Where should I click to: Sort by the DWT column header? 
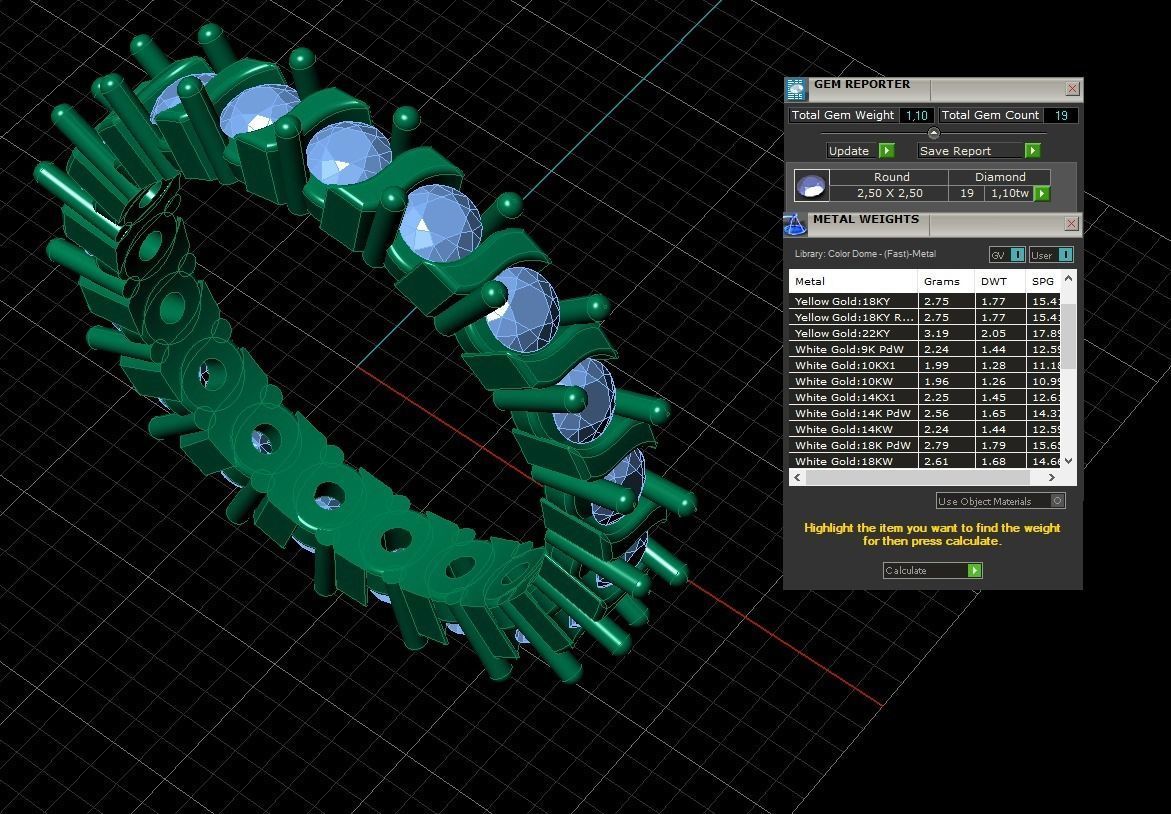pos(1001,282)
